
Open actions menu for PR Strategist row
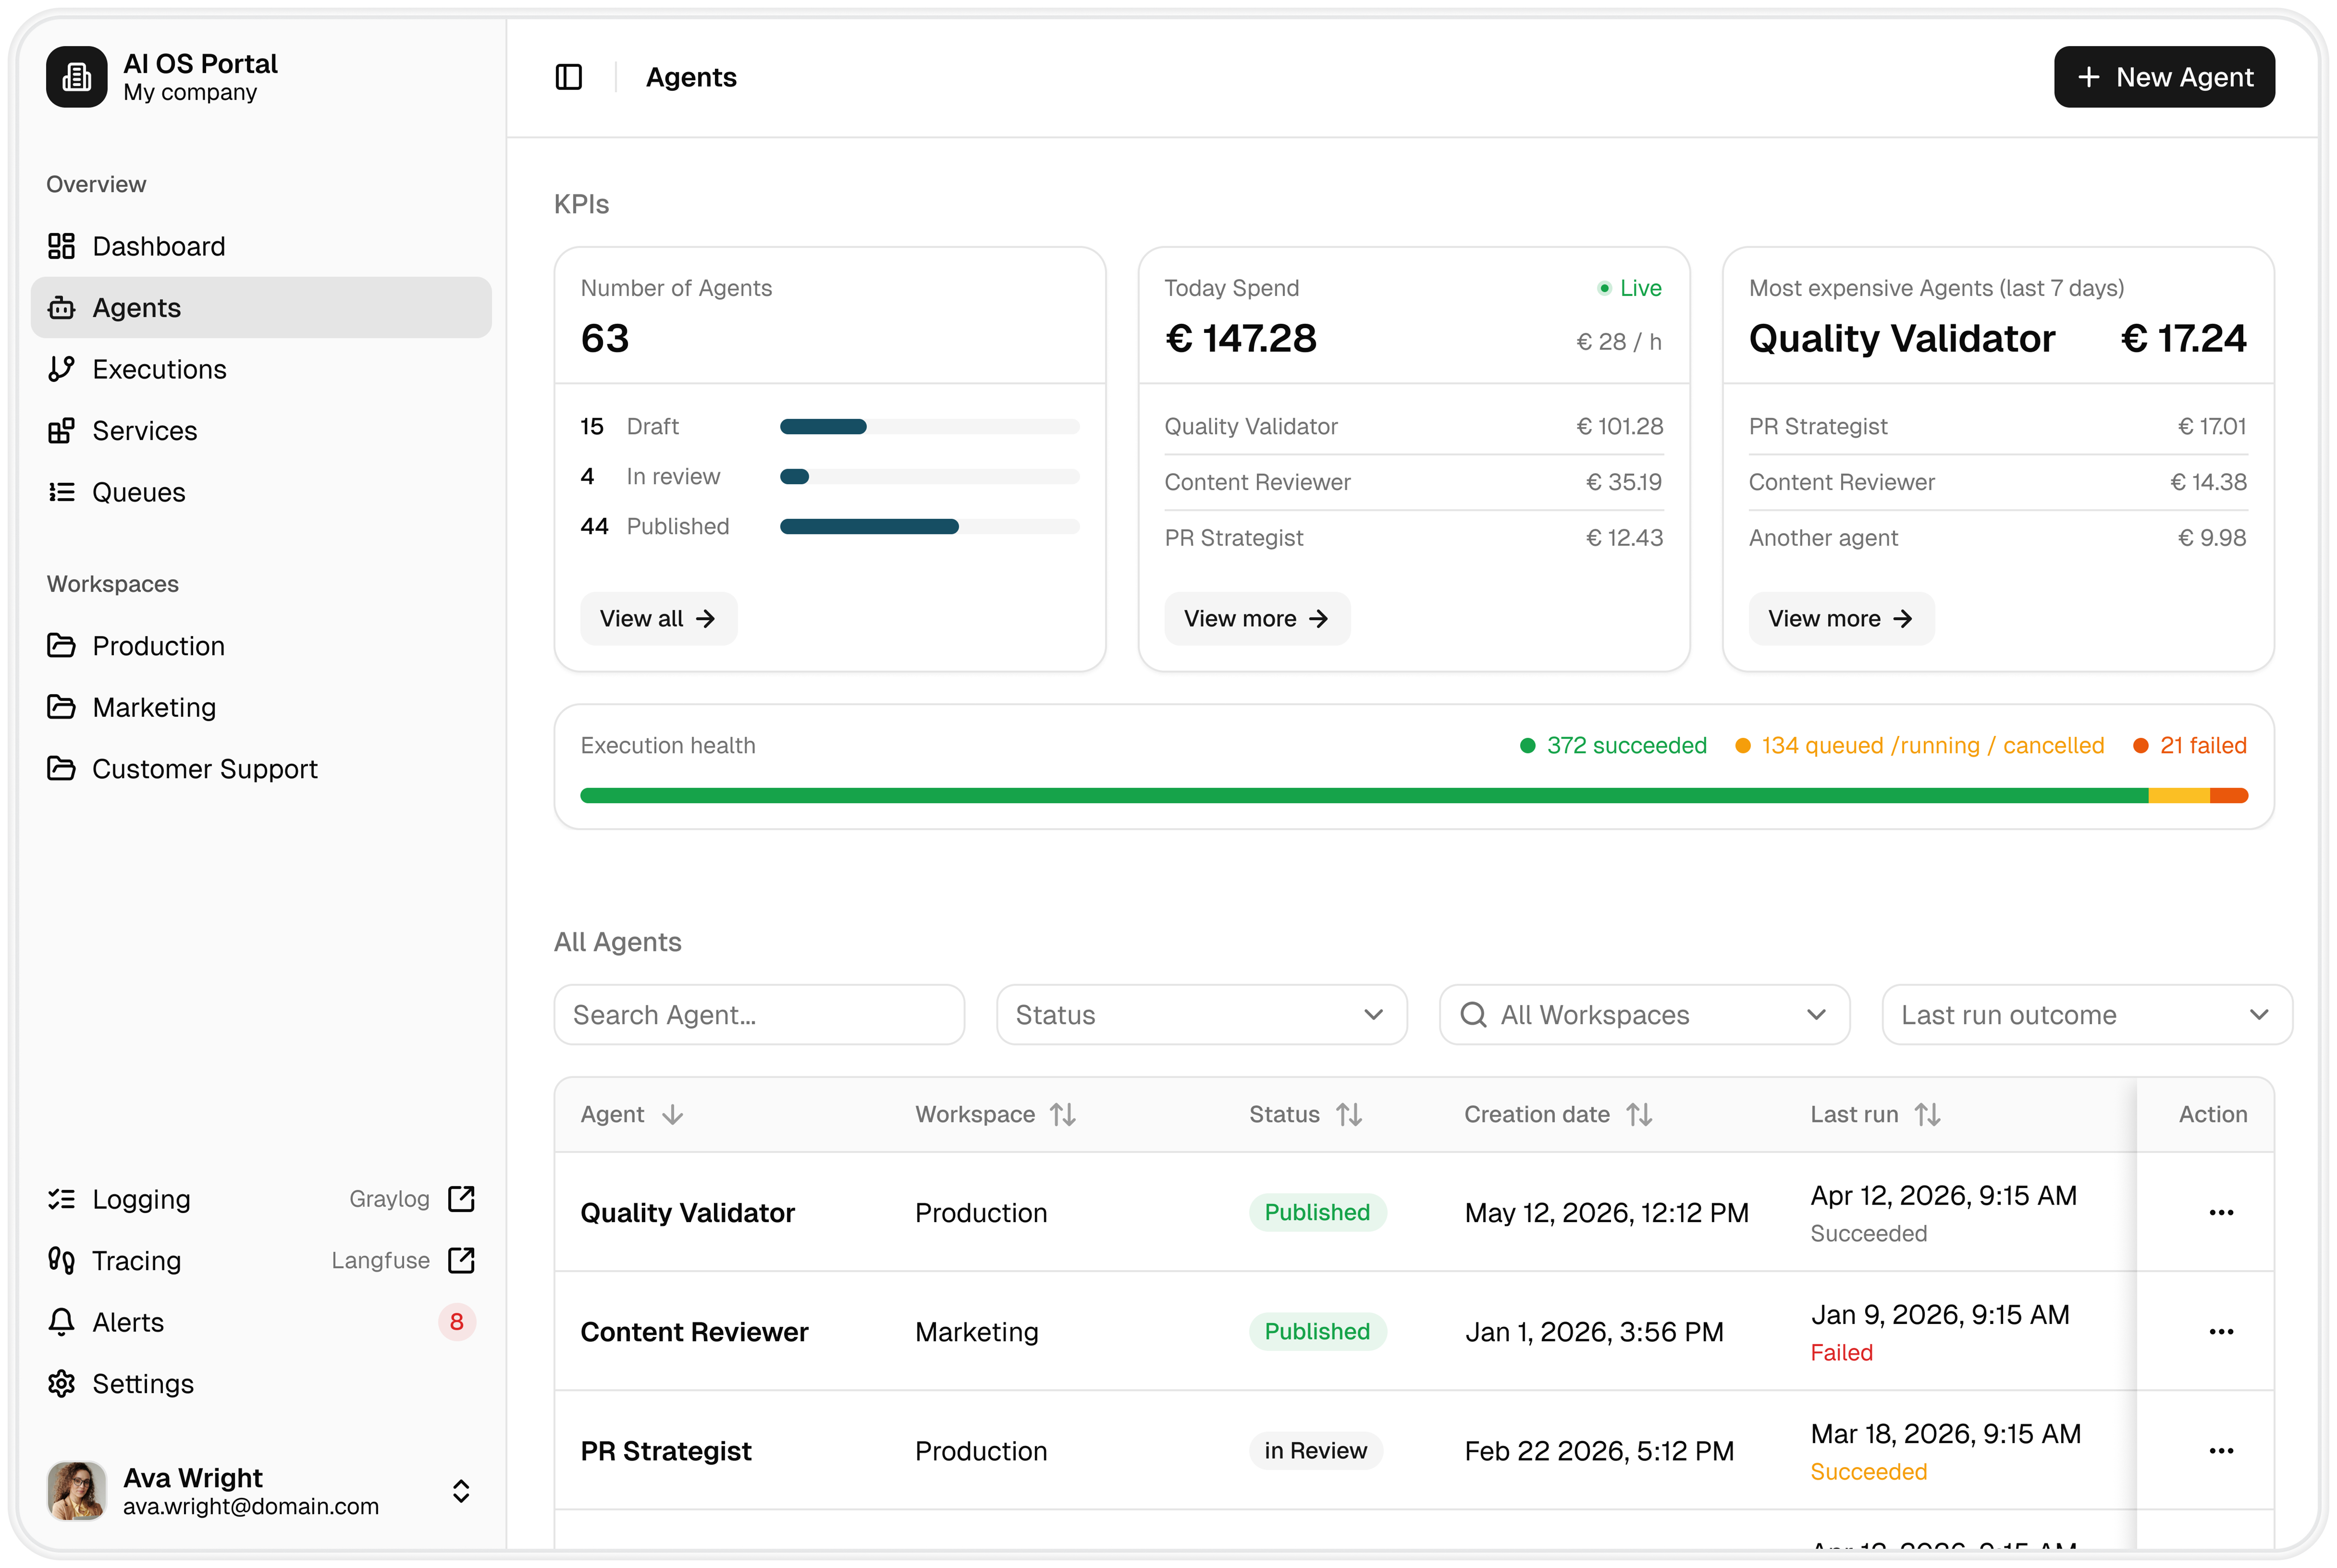tap(2221, 1451)
